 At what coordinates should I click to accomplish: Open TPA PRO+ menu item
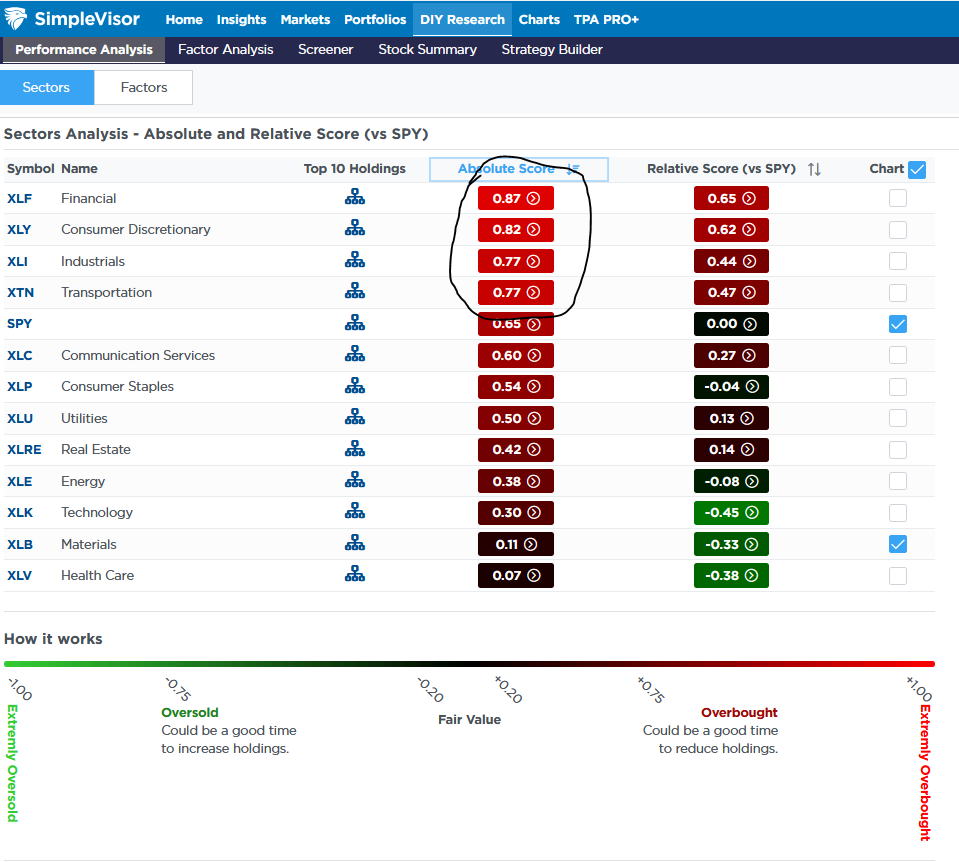coord(606,20)
